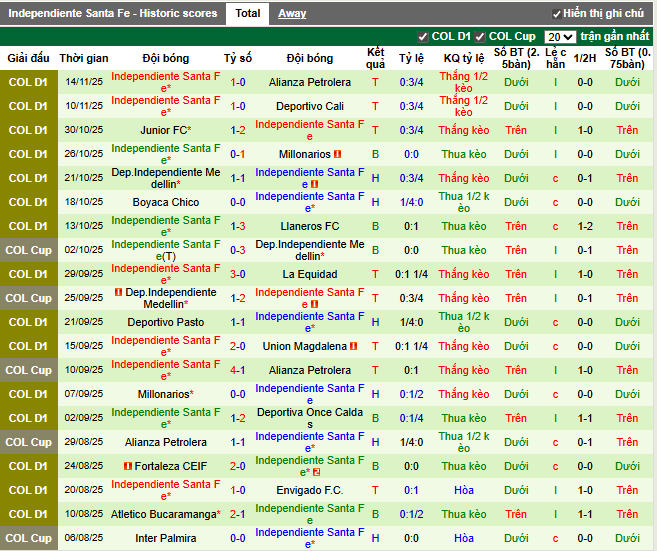Open the Deportivo Cali team link

(x=310, y=106)
